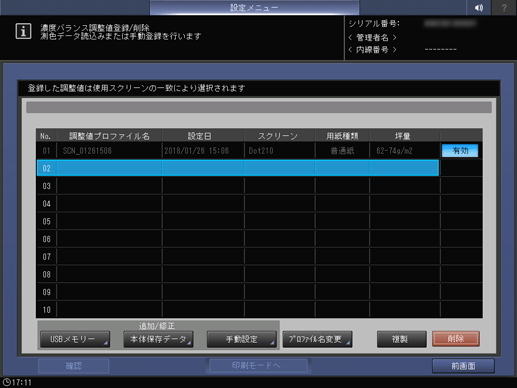The height and width of the screenshot is (388, 517).
Task: Click the clock icon showing 17:11
Action: [x=6, y=382]
